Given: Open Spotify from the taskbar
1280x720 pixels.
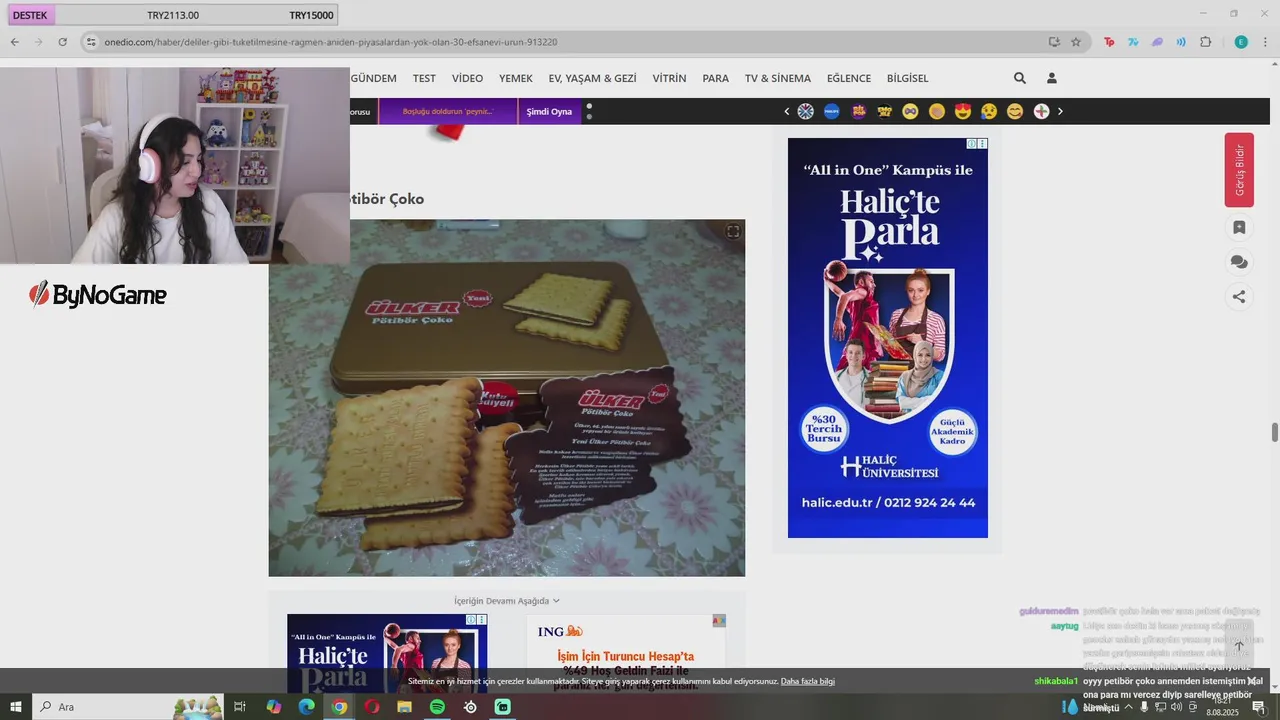Looking at the screenshot, I should click(x=437, y=707).
